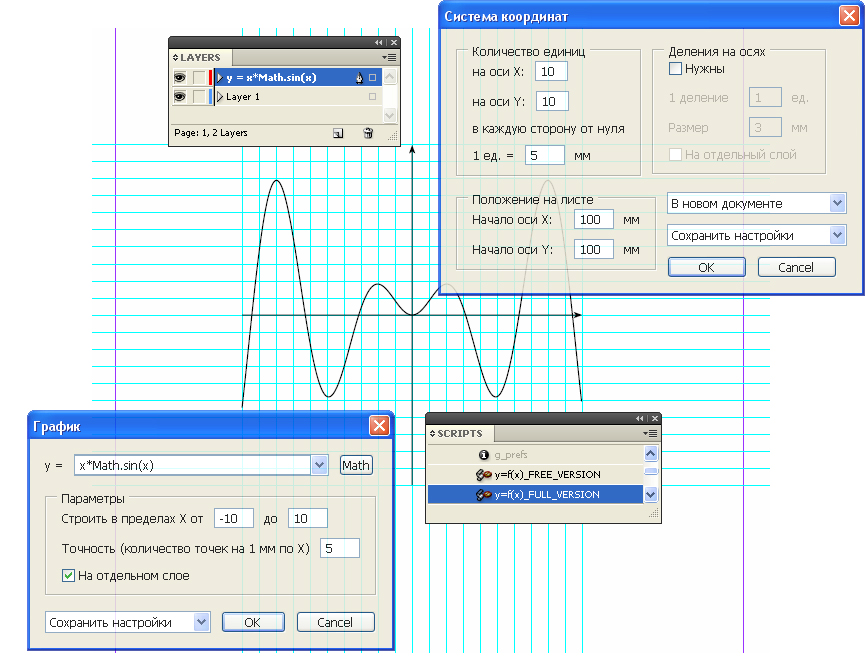Viewport: 865px width, 659px height.
Task: Expand the Layer 1 disclosure triangle
Action: coord(220,97)
